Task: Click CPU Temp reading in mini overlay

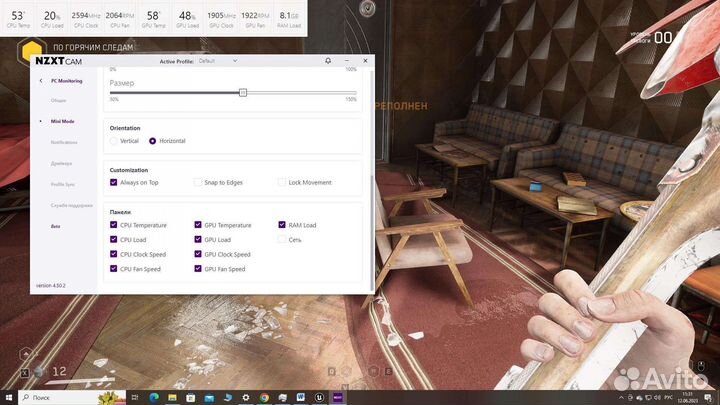Action: pyautogui.click(x=18, y=19)
